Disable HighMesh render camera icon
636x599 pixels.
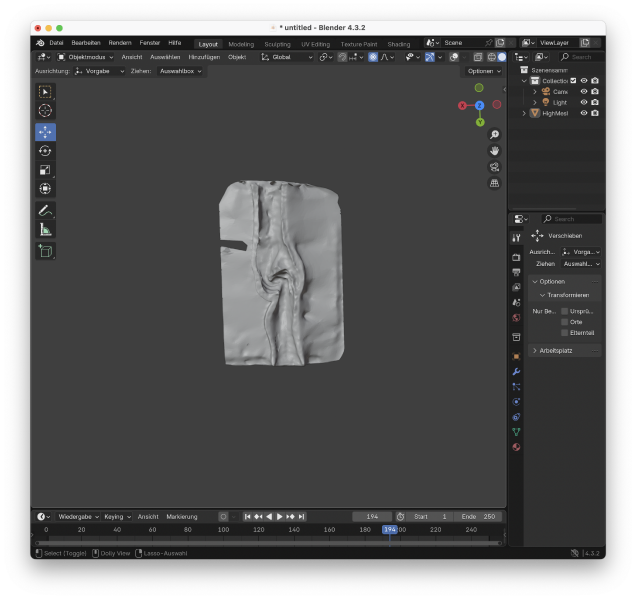tap(595, 113)
